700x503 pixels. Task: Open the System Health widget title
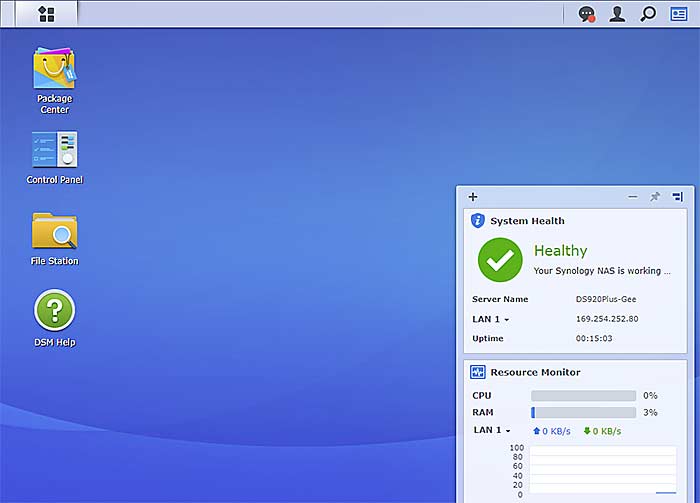527,221
